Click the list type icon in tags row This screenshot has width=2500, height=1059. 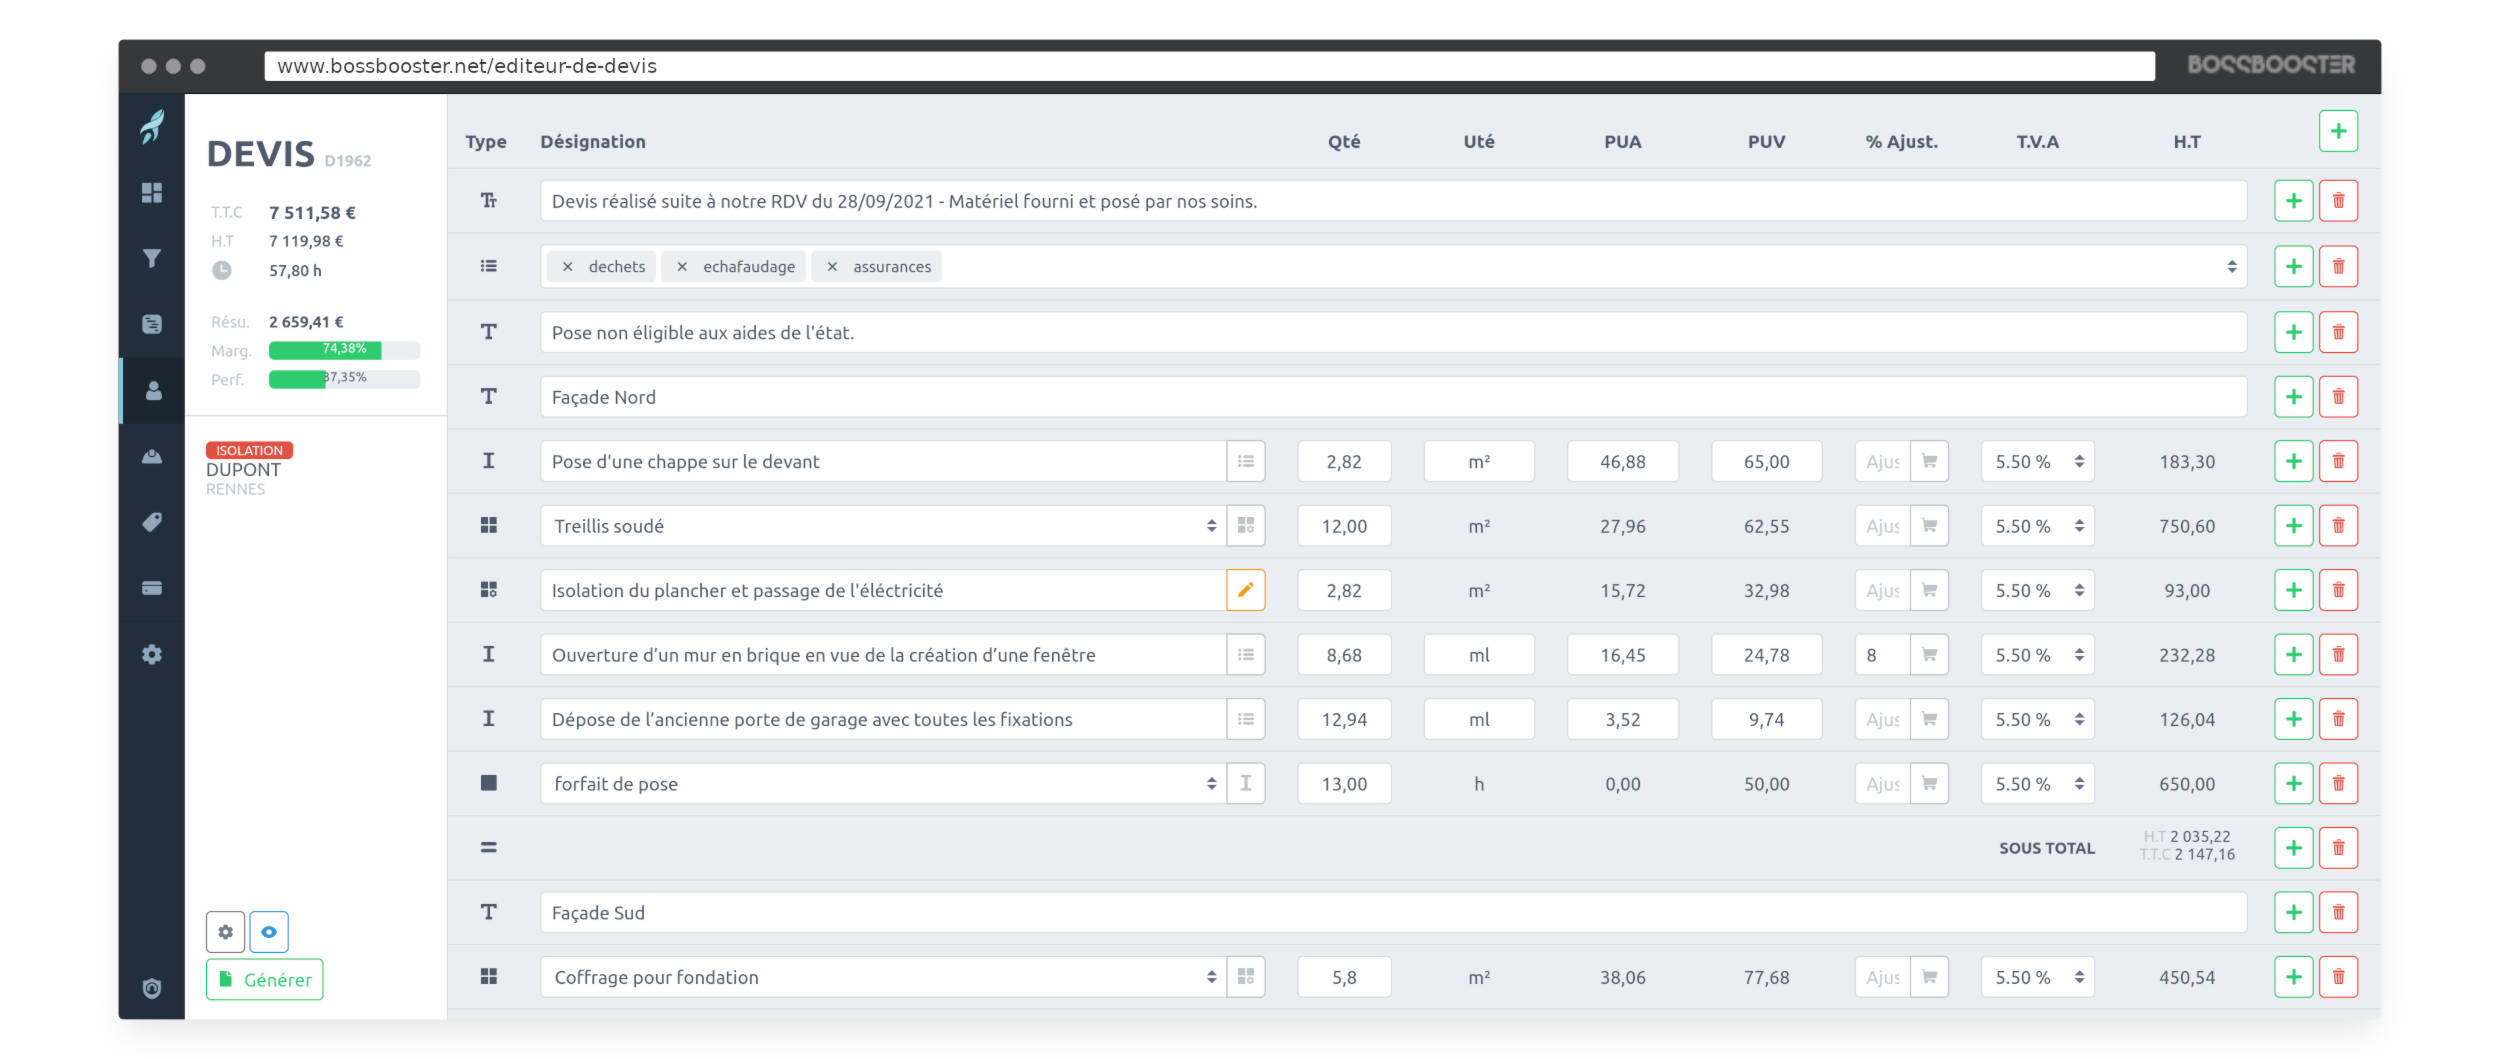click(x=488, y=266)
